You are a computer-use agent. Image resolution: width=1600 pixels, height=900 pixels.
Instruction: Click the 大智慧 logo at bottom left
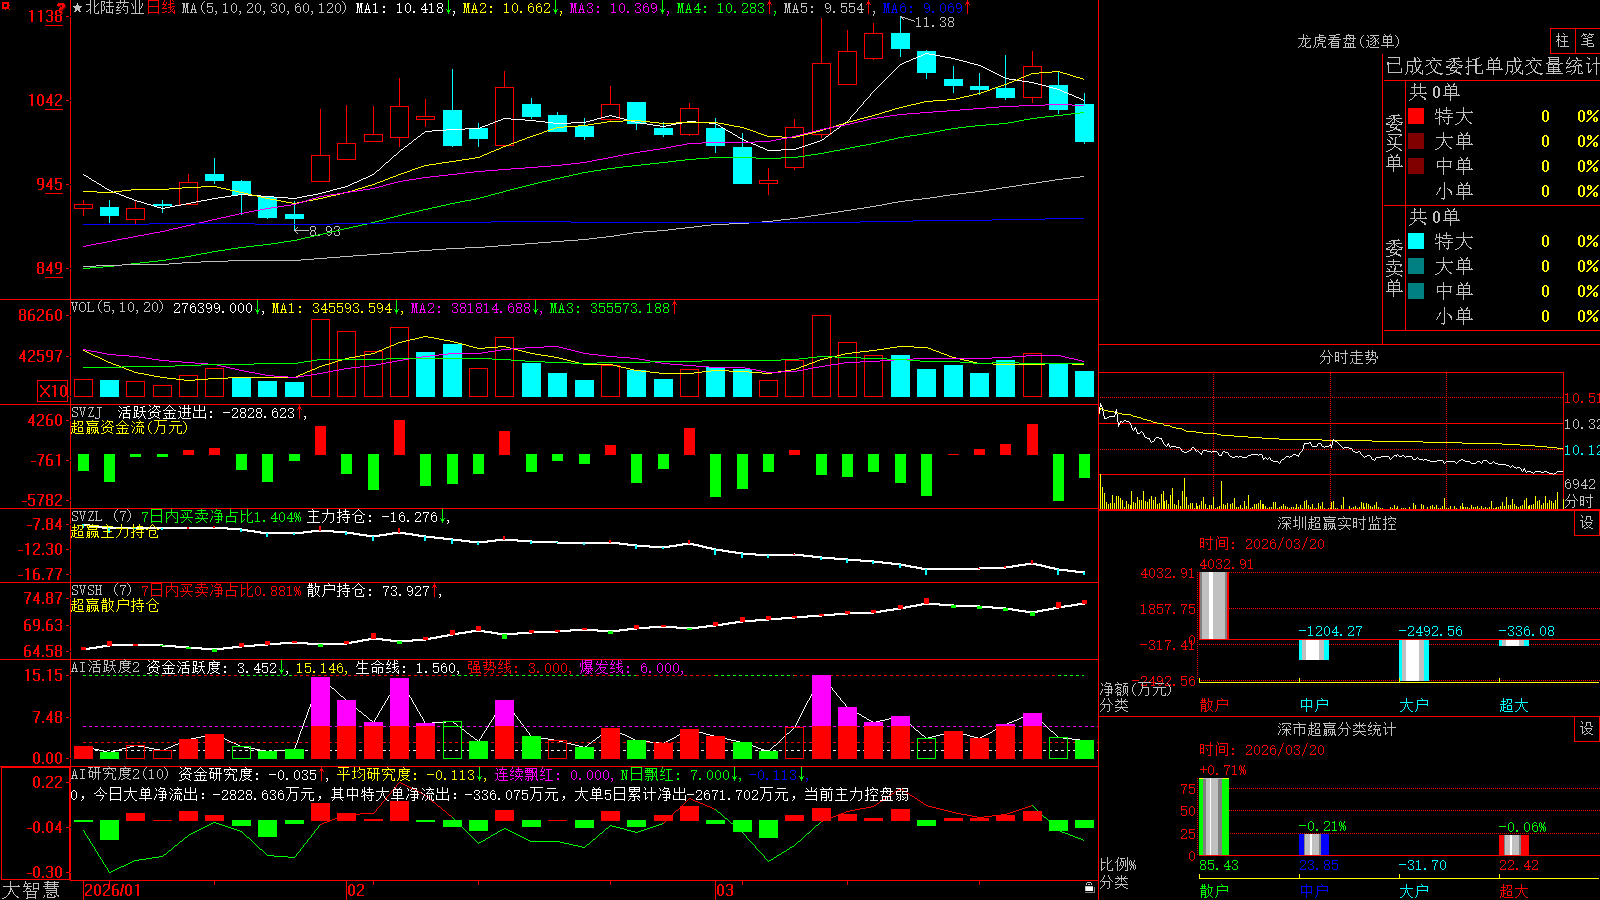pos(31,889)
